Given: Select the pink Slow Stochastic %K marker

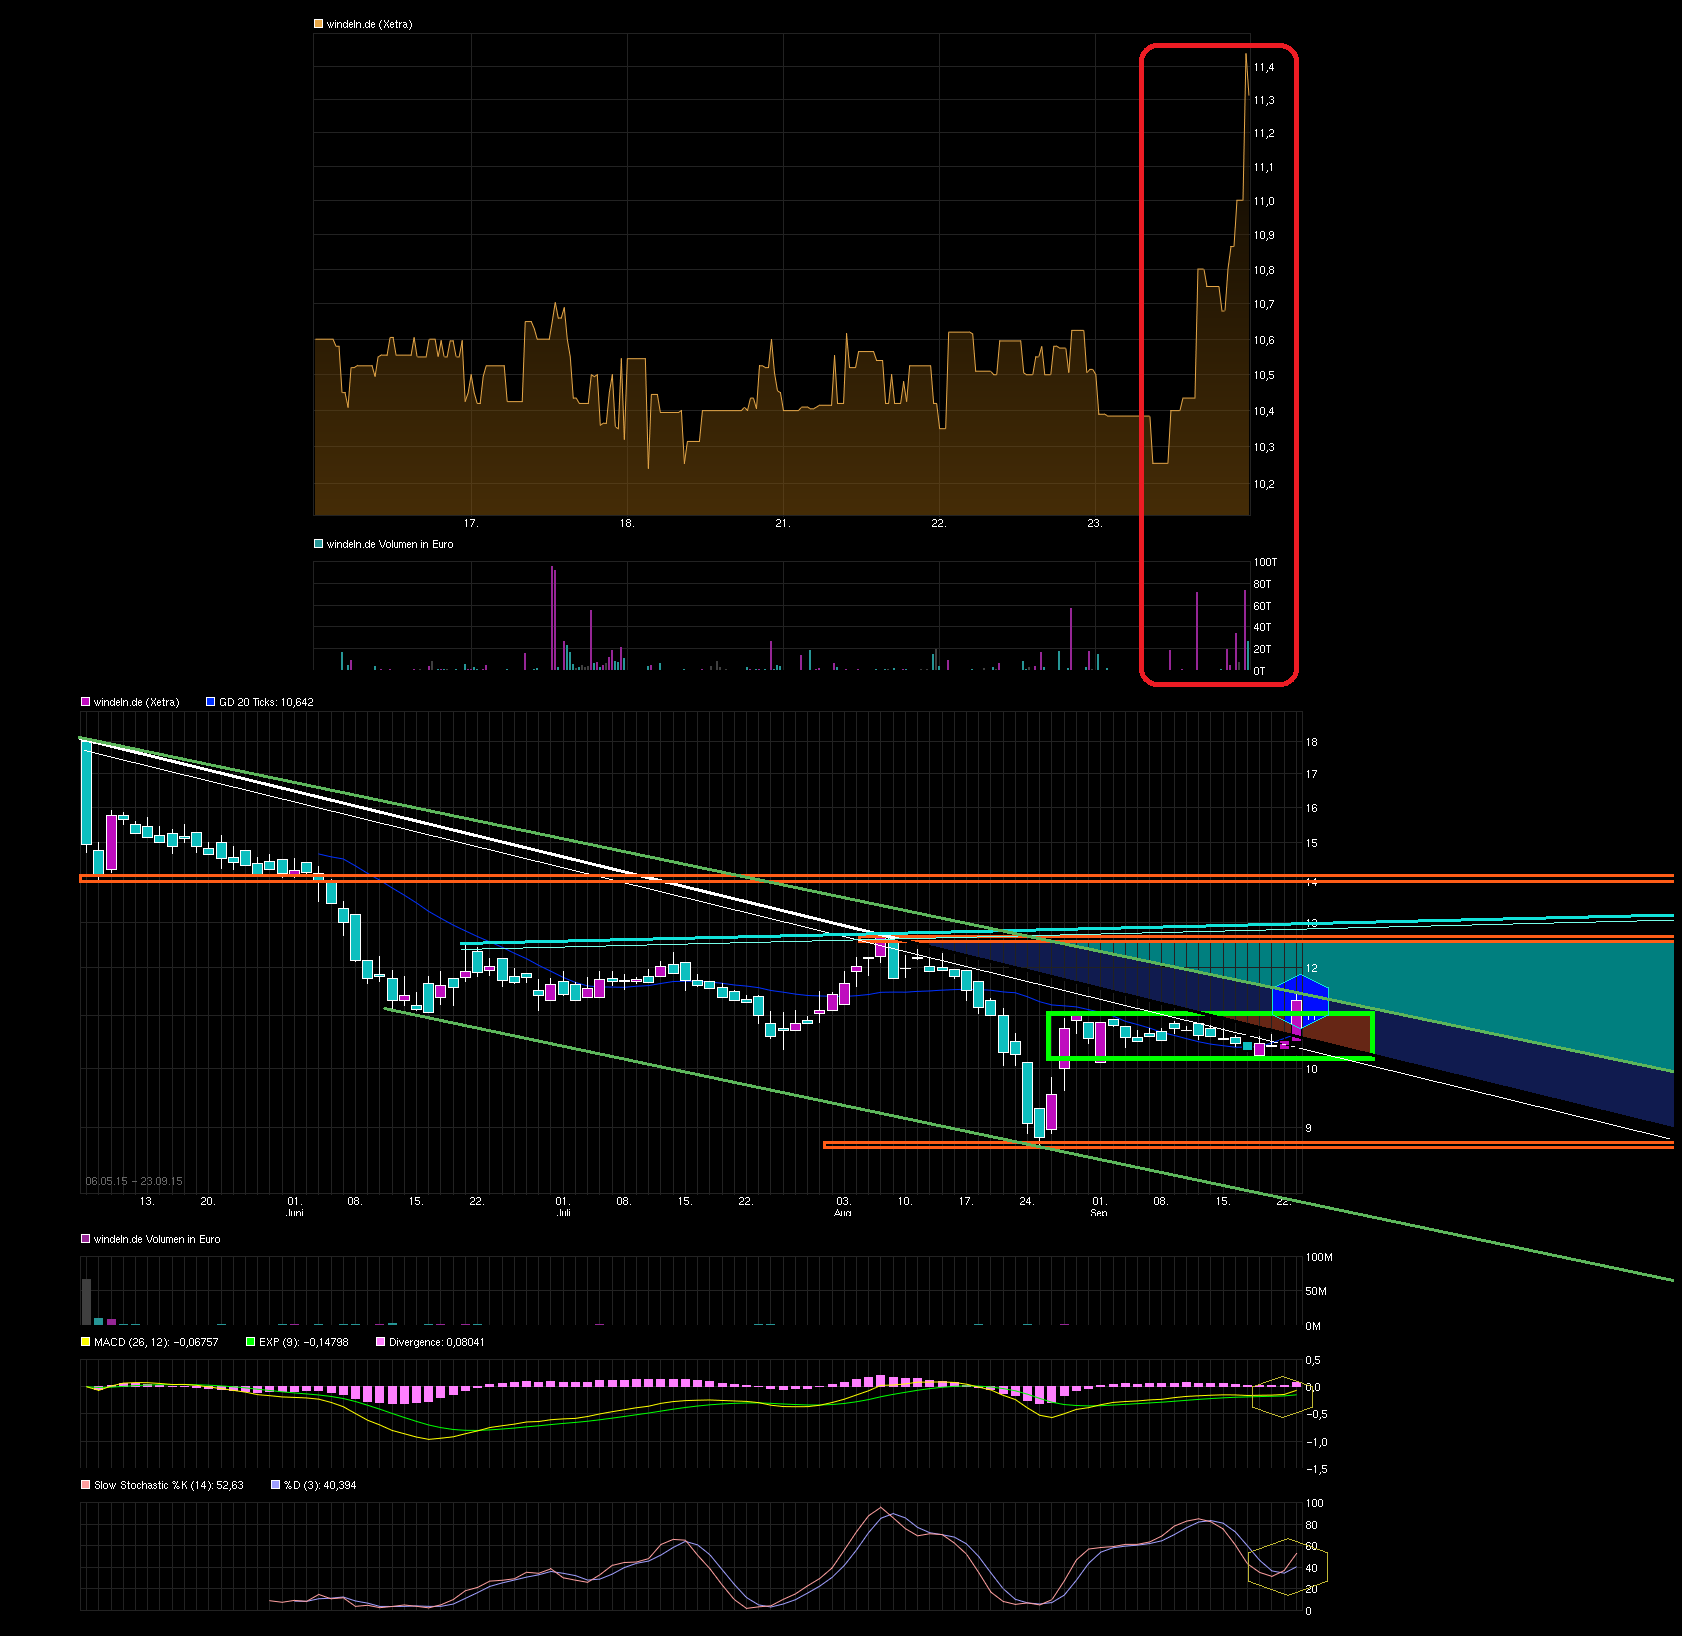Looking at the screenshot, I should tap(86, 1486).
